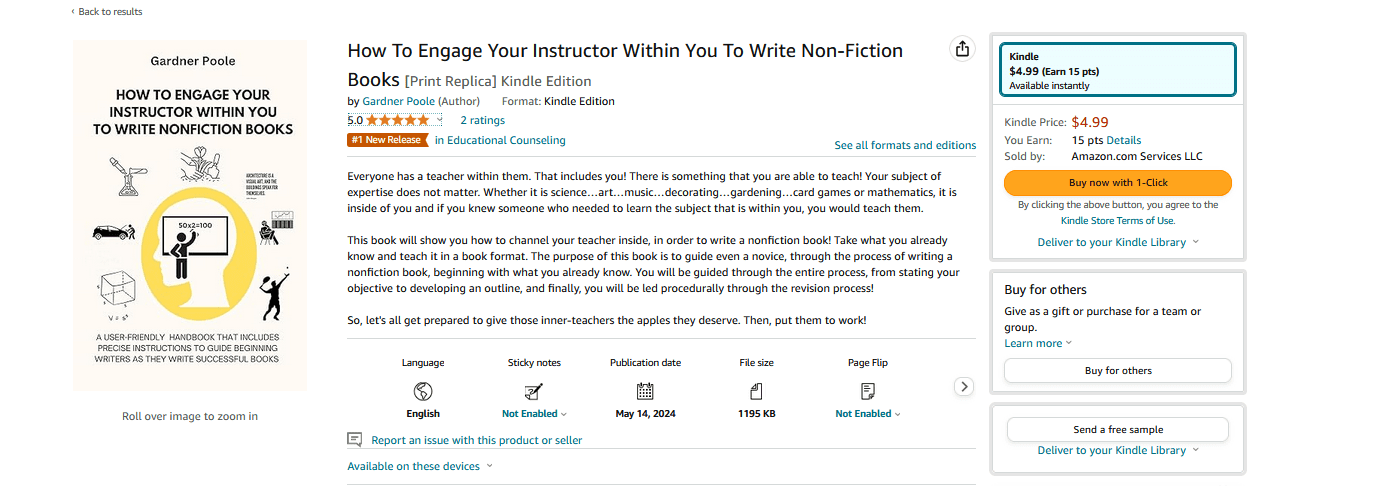
Task: Go Back to results
Action: (x=107, y=12)
